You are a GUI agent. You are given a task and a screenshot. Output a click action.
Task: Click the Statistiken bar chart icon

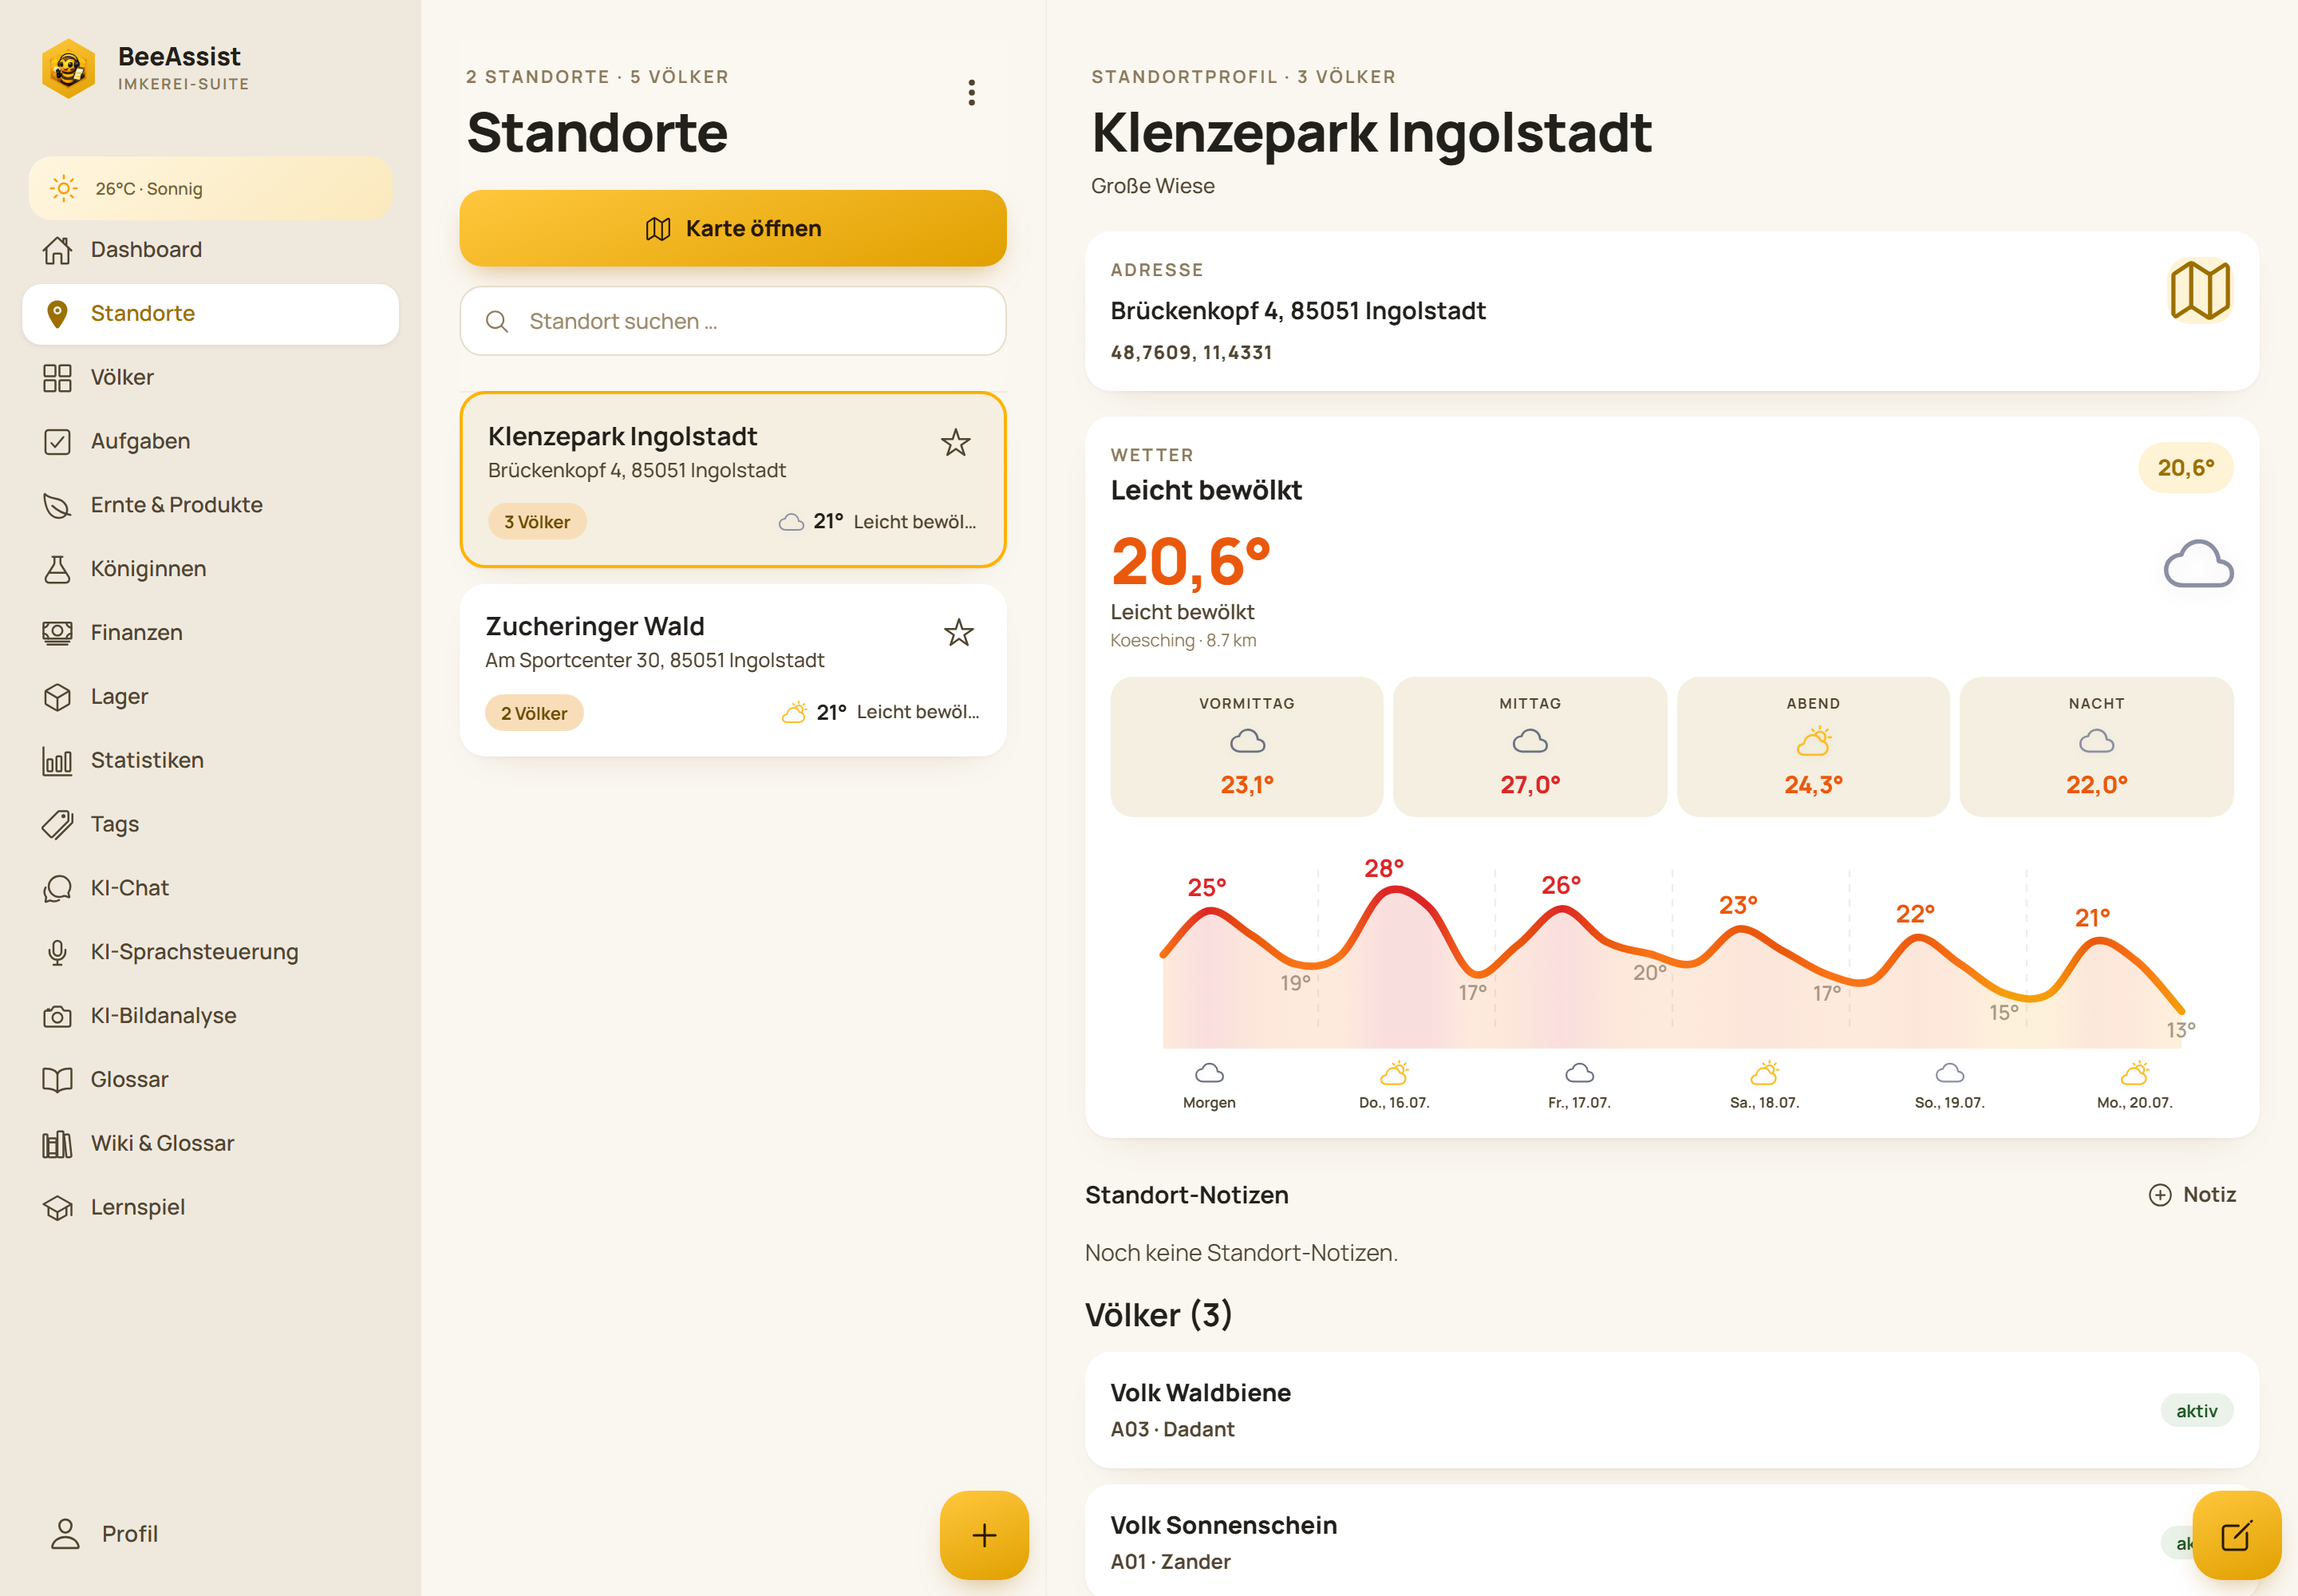tap(57, 761)
